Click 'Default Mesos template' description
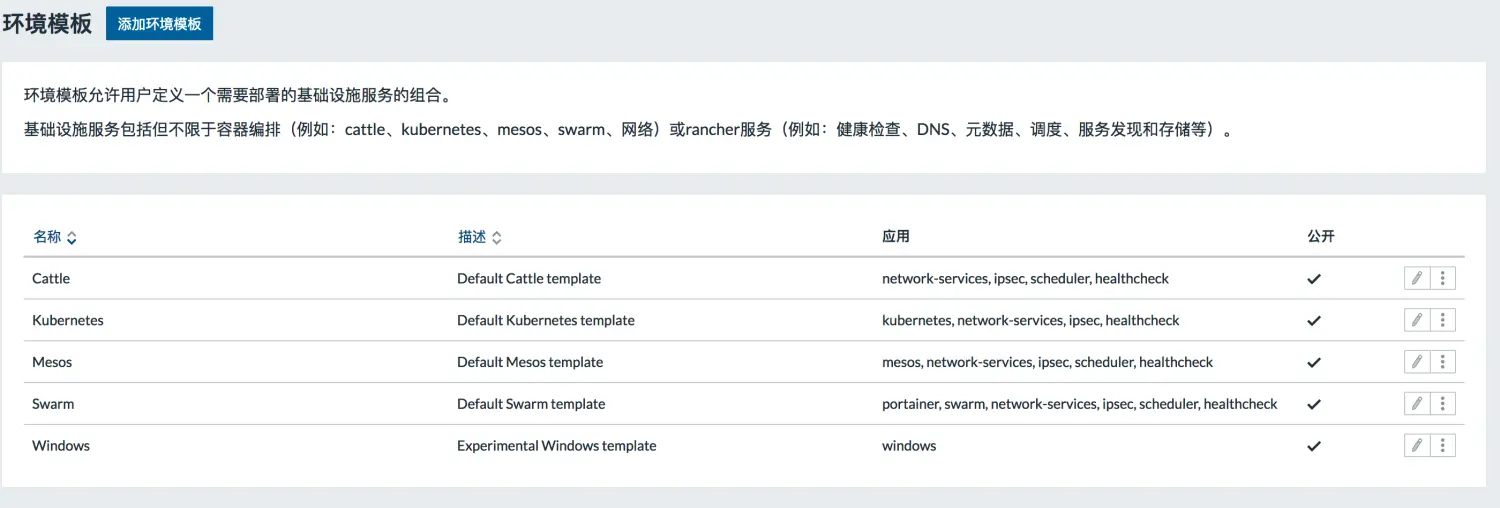This screenshot has width=1500, height=508. tap(530, 362)
